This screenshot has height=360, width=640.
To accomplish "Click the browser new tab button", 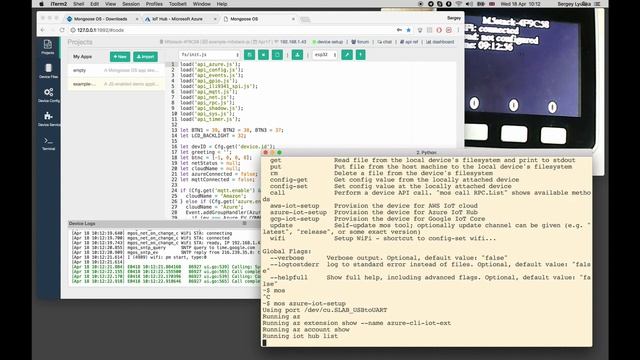I will 305,19.
